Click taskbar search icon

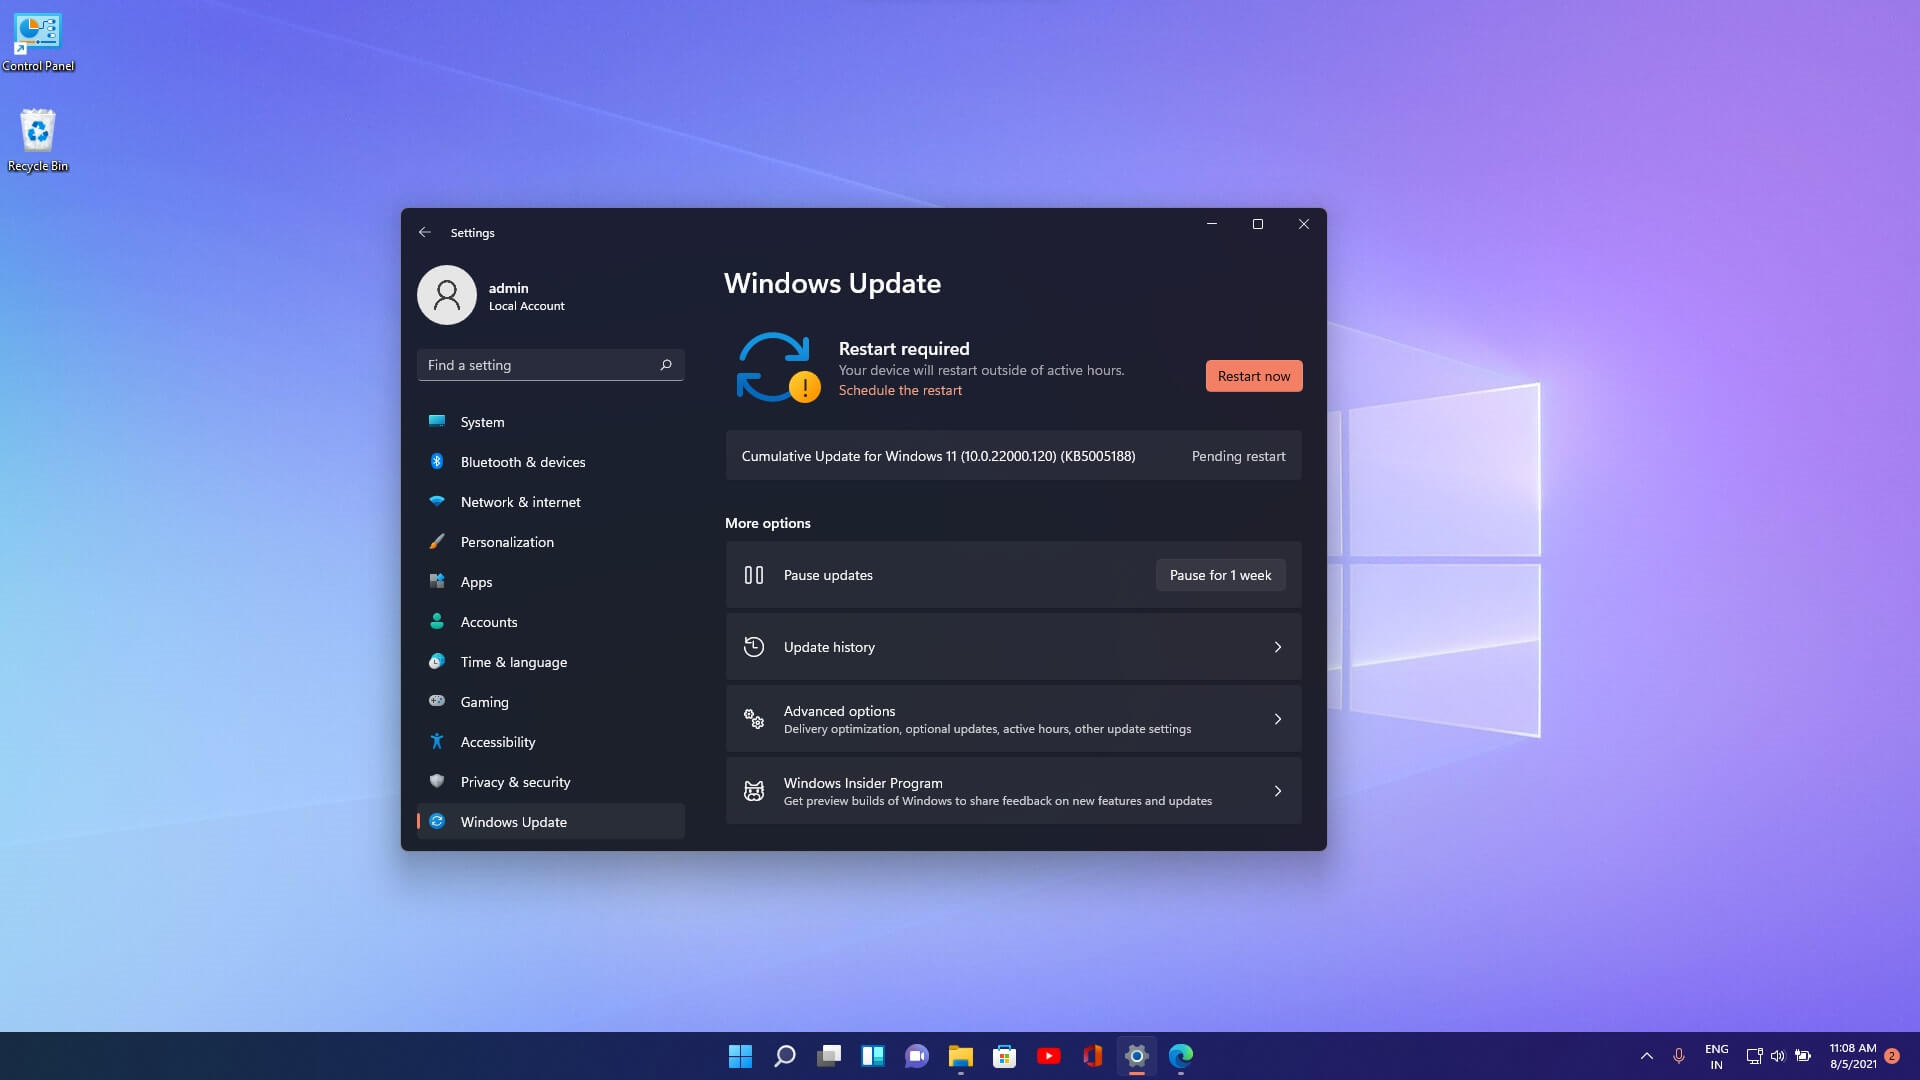point(783,1055)
